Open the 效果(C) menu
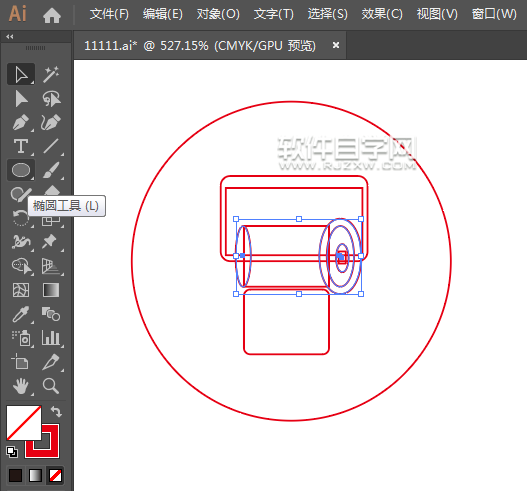Image resolution: width=527 pixels, height=491 pixels. 382,14
